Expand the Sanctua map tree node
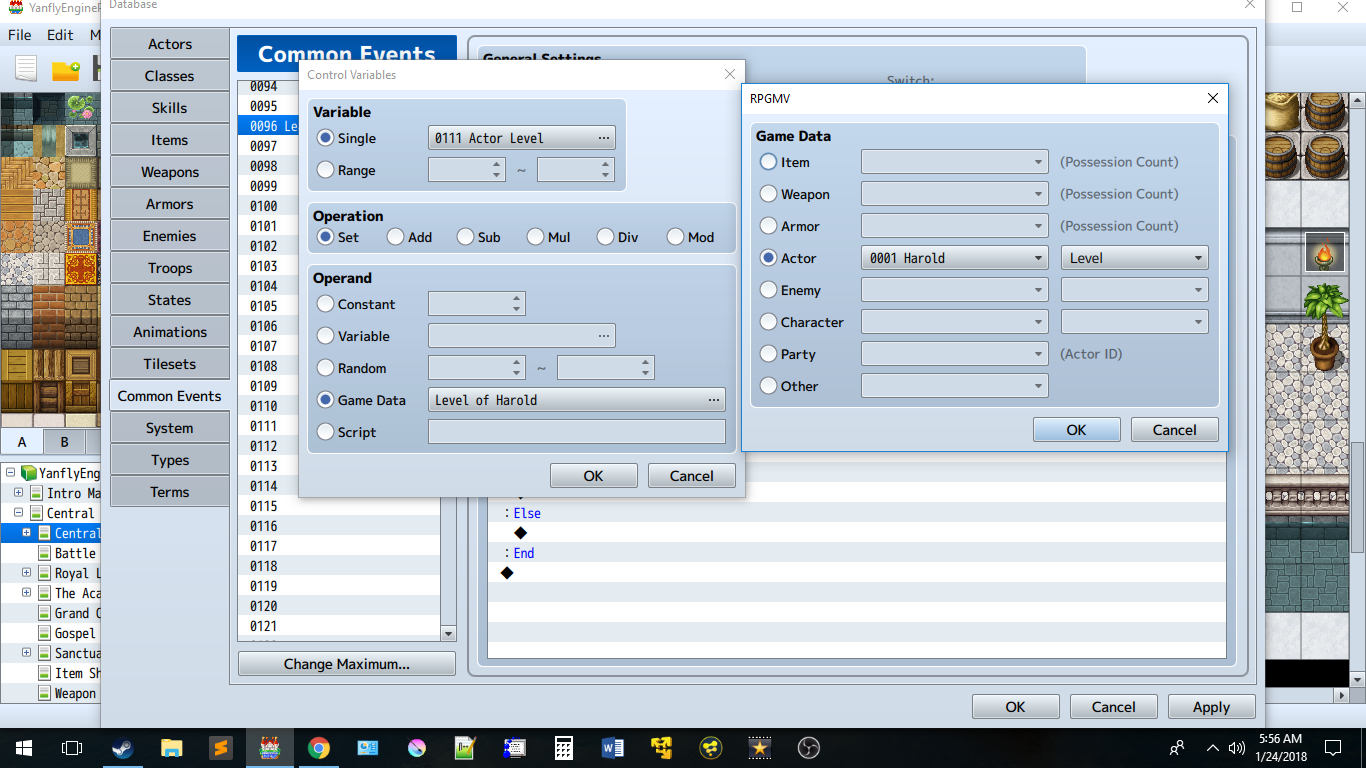The width and height of the screenshot is (1366, 768). tap(27, 653)
